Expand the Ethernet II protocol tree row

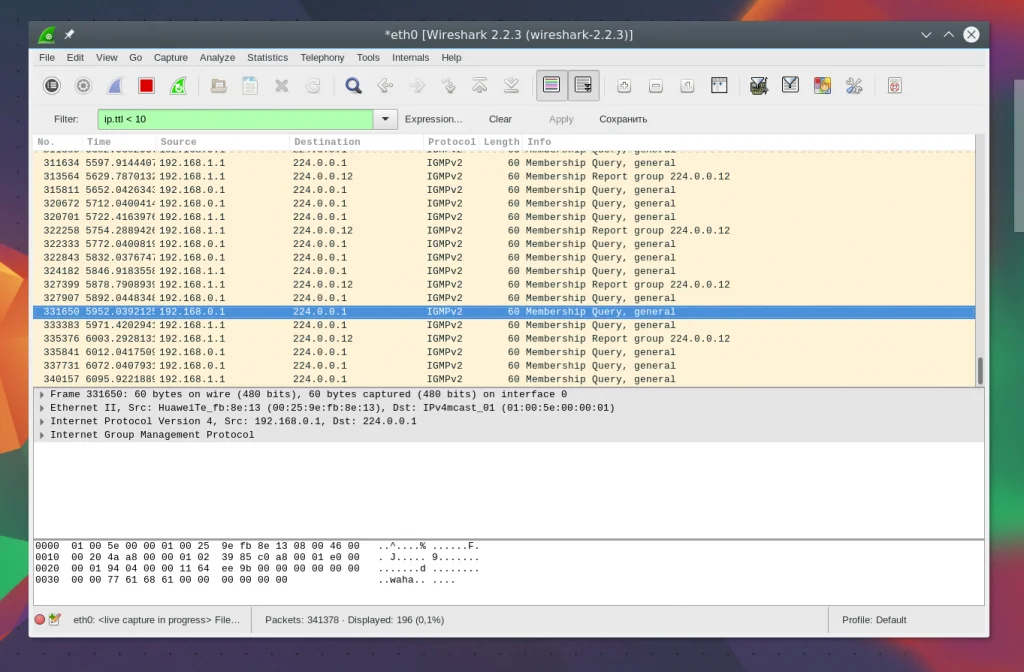point(41,408)
